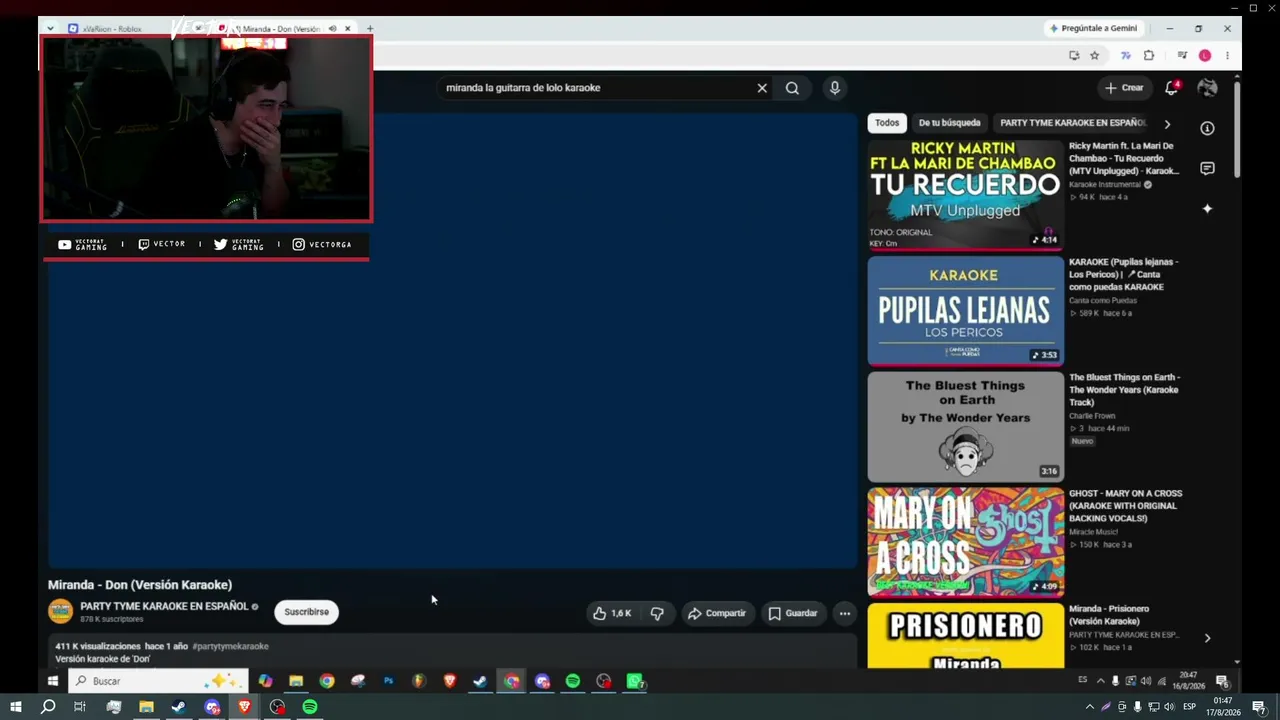Open The Bluest Things on Earth thumbnail

[x=965, y=427]
